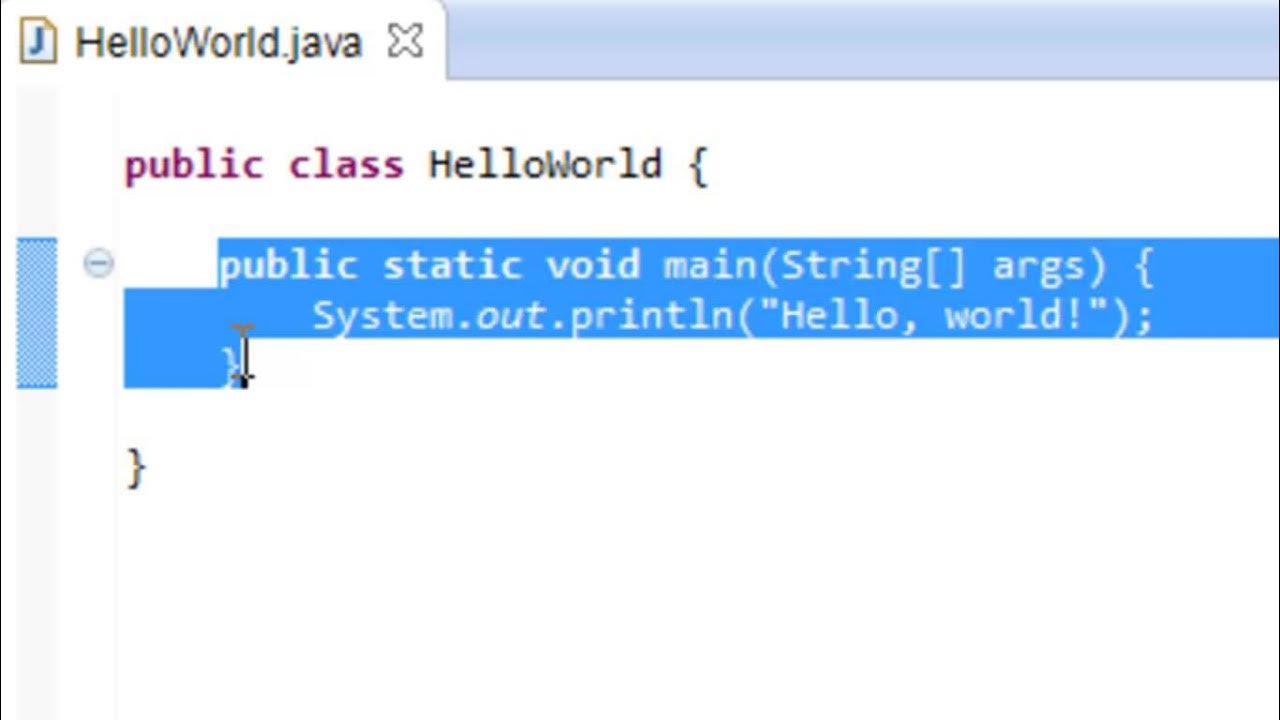Click the word System in println line
This screenshot has height=720, width=1280.
coord(384,316)
